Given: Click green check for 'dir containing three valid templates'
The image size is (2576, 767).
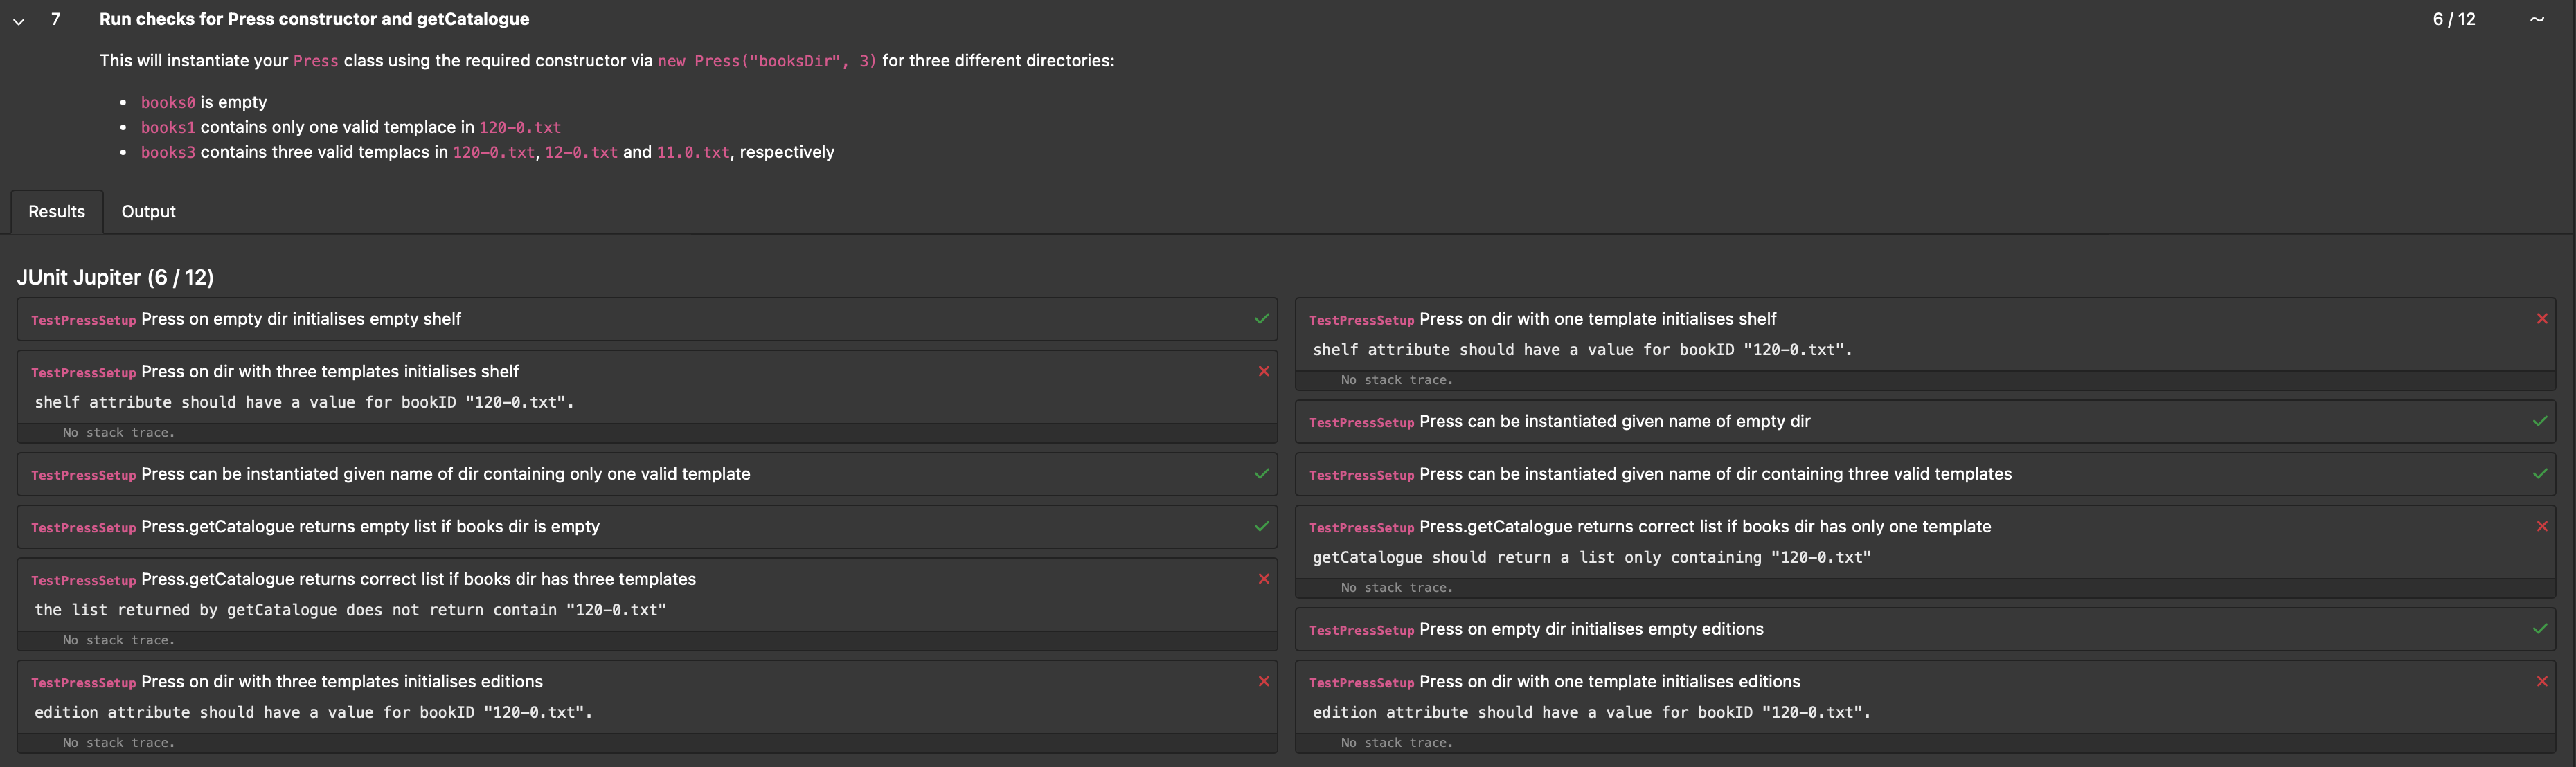Looking at the screenshot, I should pyautogui.click(x=2540, y=474).
